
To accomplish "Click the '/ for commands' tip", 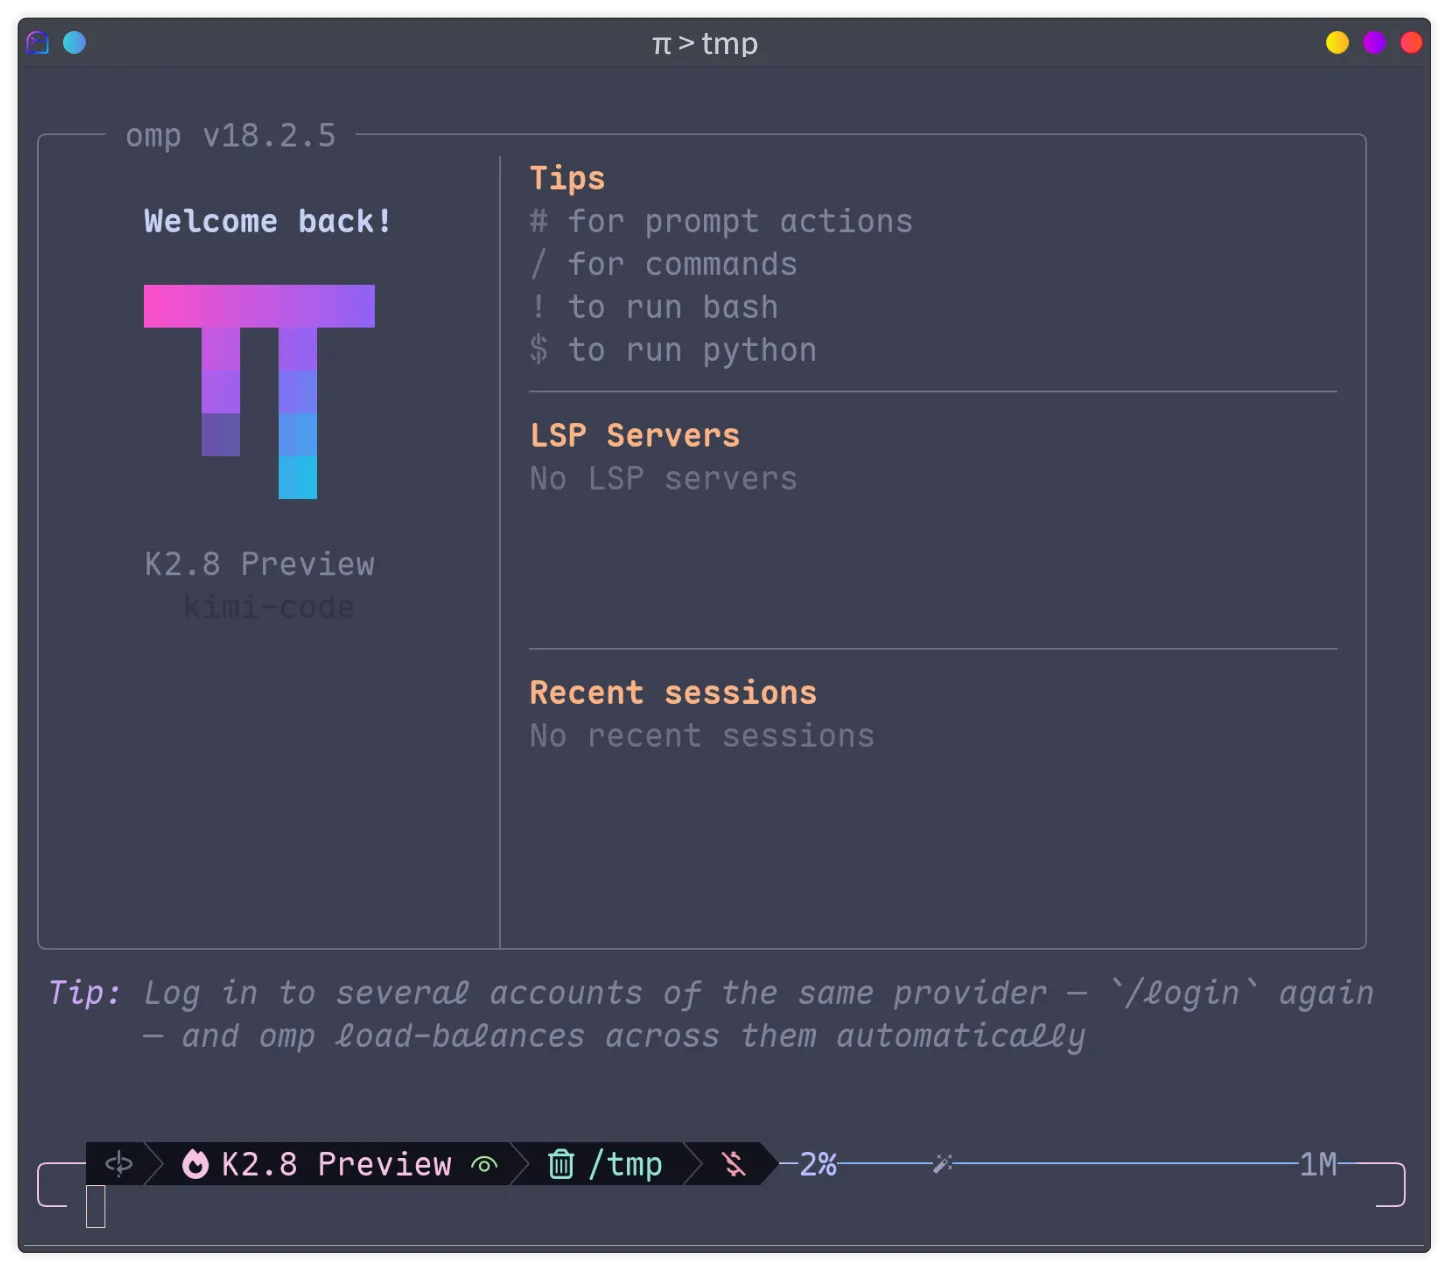I will coord(663,264).
